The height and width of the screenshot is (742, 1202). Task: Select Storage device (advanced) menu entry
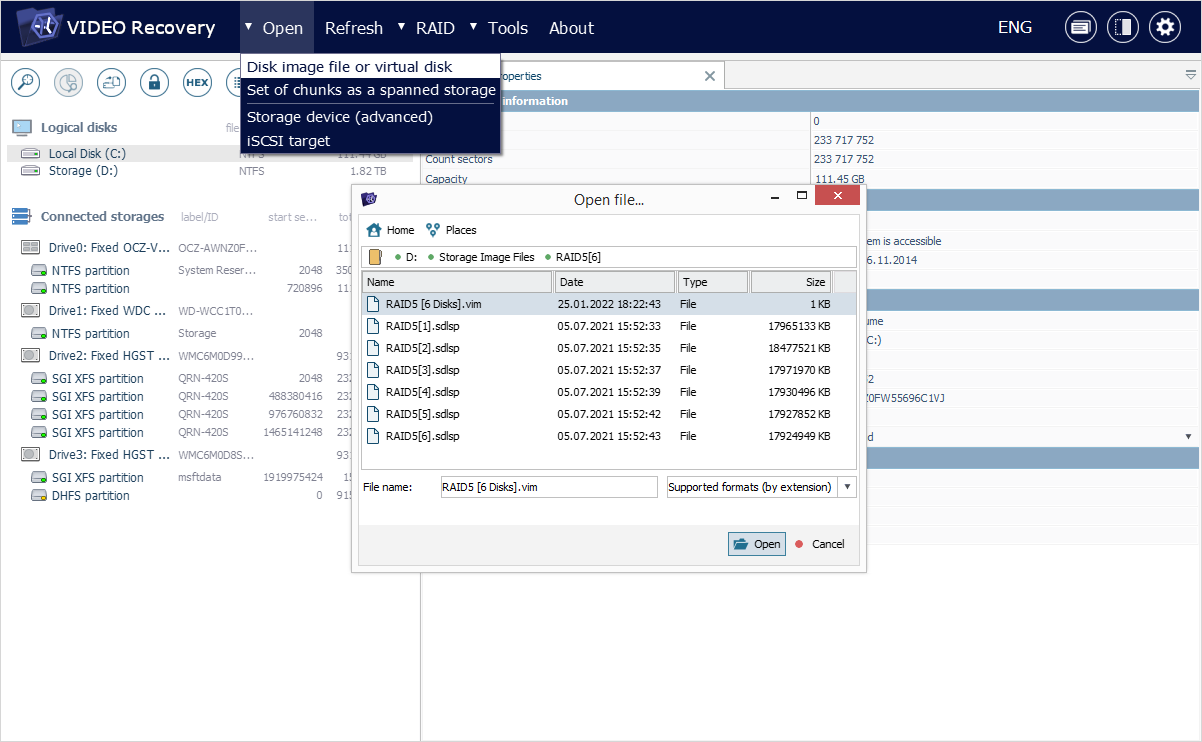pos(370,116)
